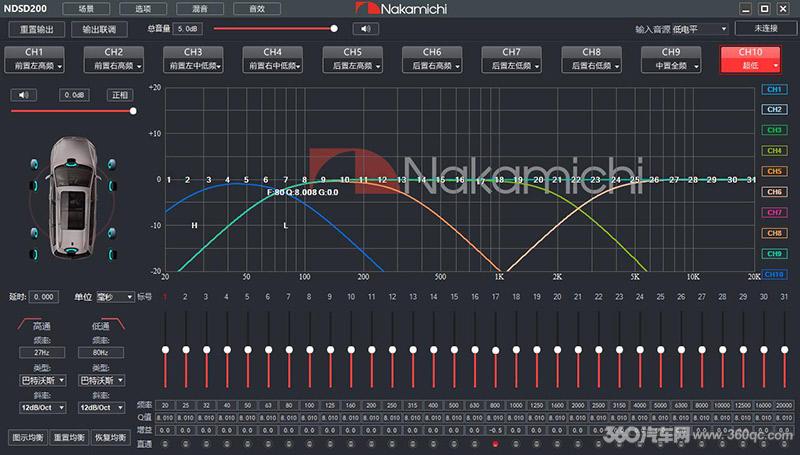Select the high-pass 高通 filter curve icon
Screen dimensions: 800x455
click(31, 324)
